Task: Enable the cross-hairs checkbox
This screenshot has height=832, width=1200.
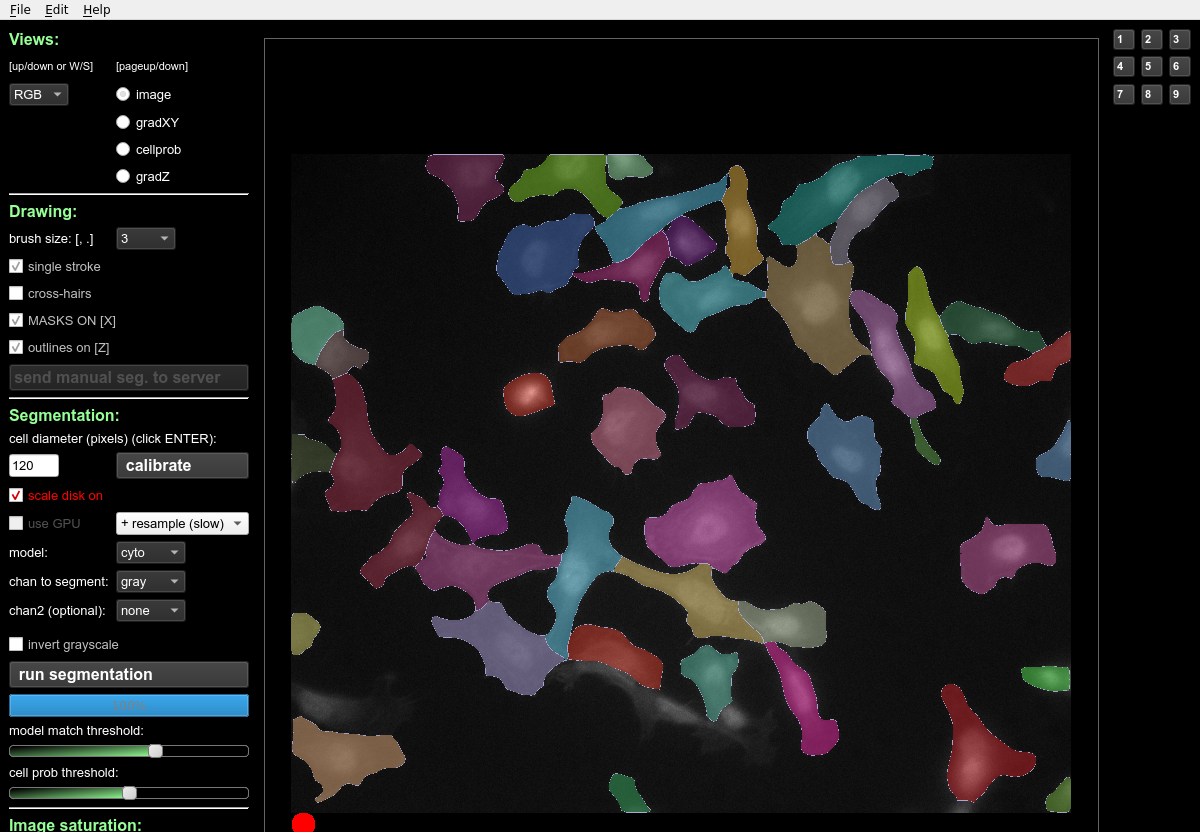Action: [x=16, y=293]
